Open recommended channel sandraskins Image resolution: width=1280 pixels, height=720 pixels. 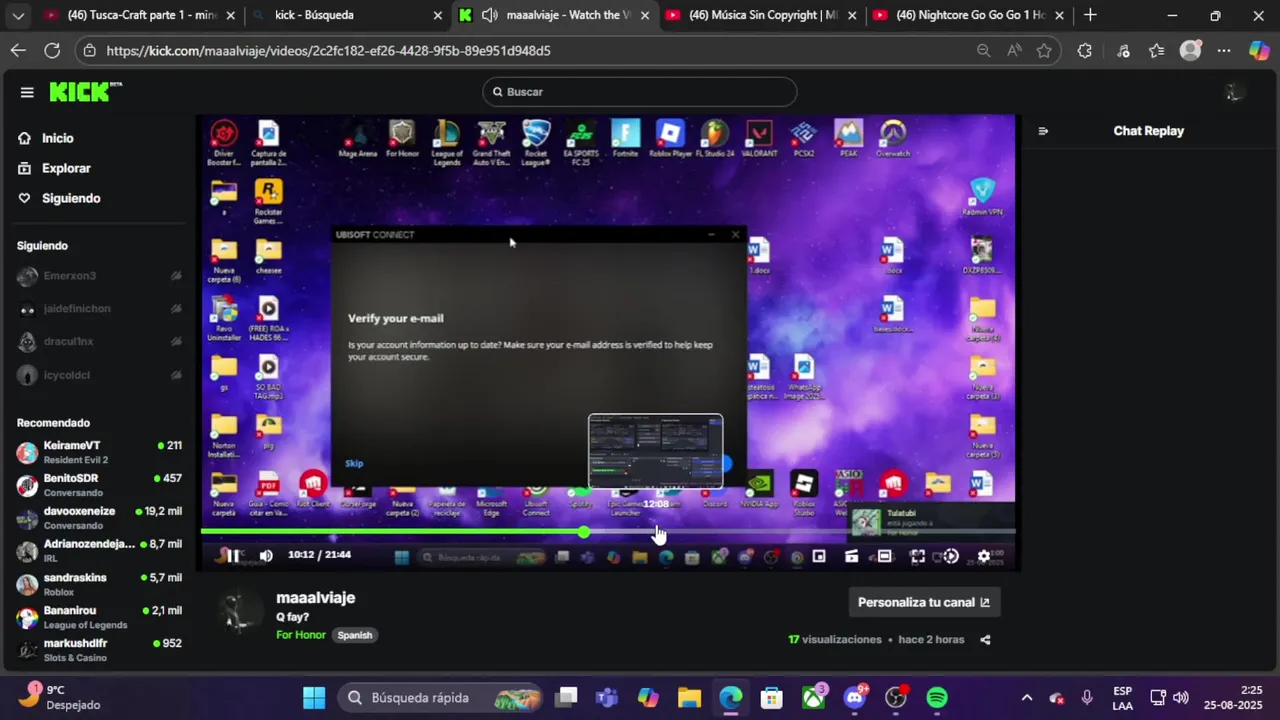[x=98, y=584]
